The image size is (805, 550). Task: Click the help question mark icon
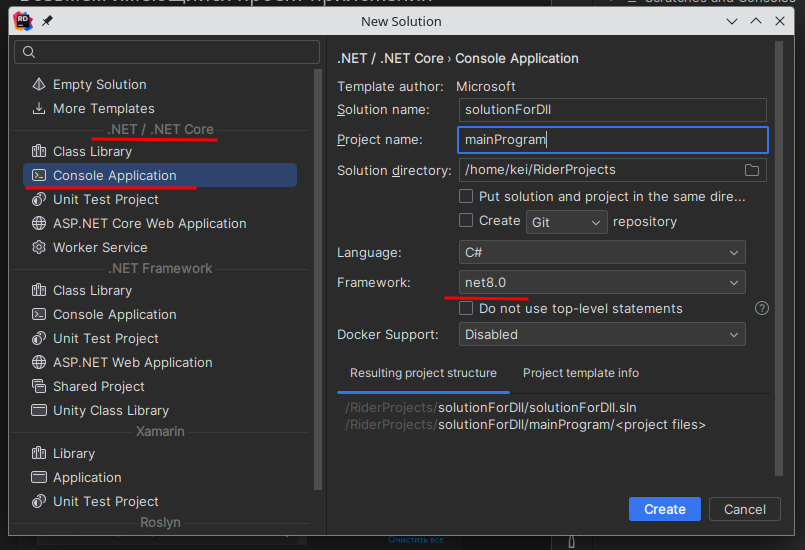click(762, 309)
